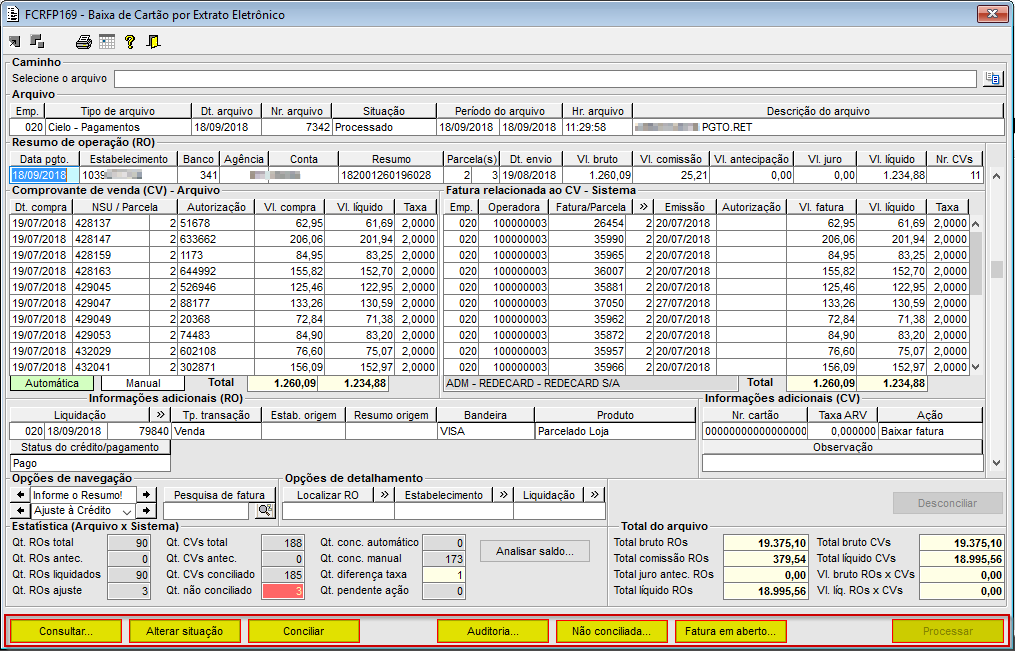Image resolution: width=1015 pixels, height=651 pixels.
Task: Click the Selecione o arquivo path field
Action: pos(545,79)
